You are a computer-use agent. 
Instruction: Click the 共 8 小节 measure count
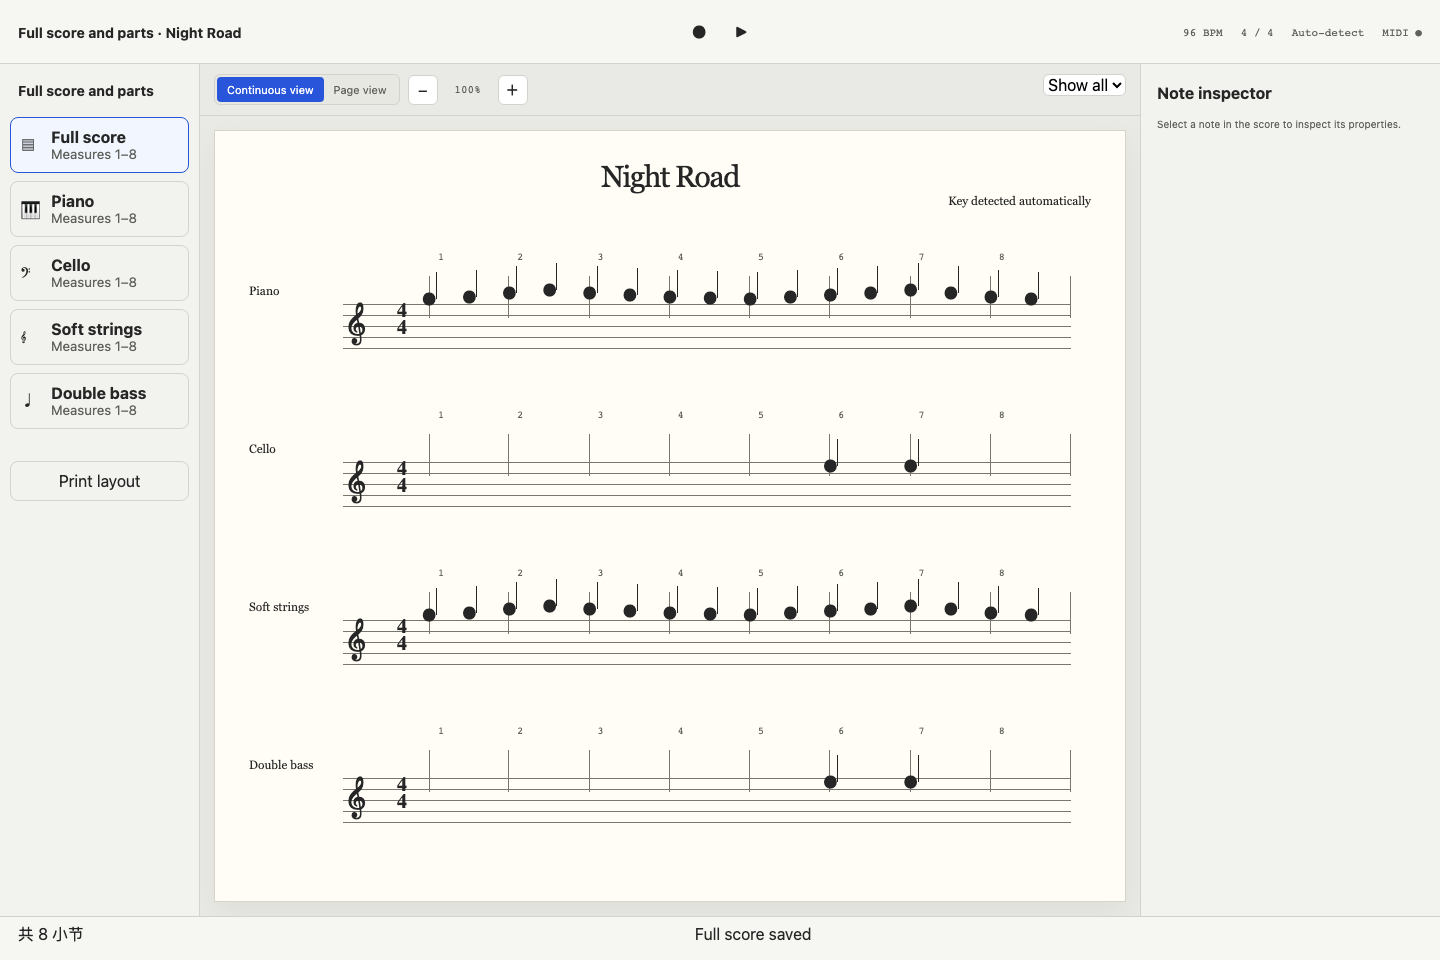[50, 934]
